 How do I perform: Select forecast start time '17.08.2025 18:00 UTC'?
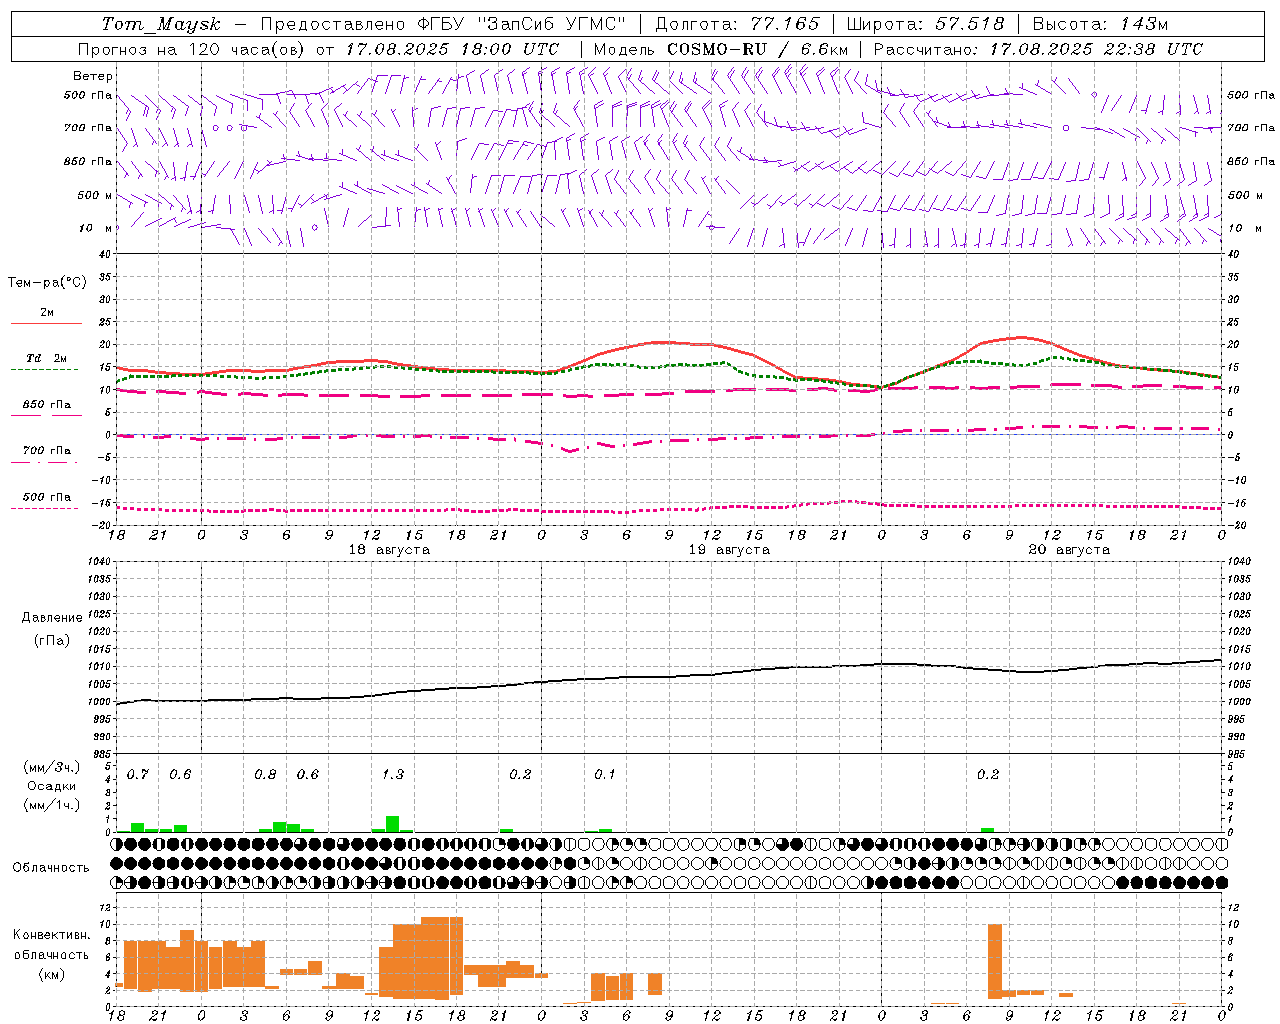452,49
